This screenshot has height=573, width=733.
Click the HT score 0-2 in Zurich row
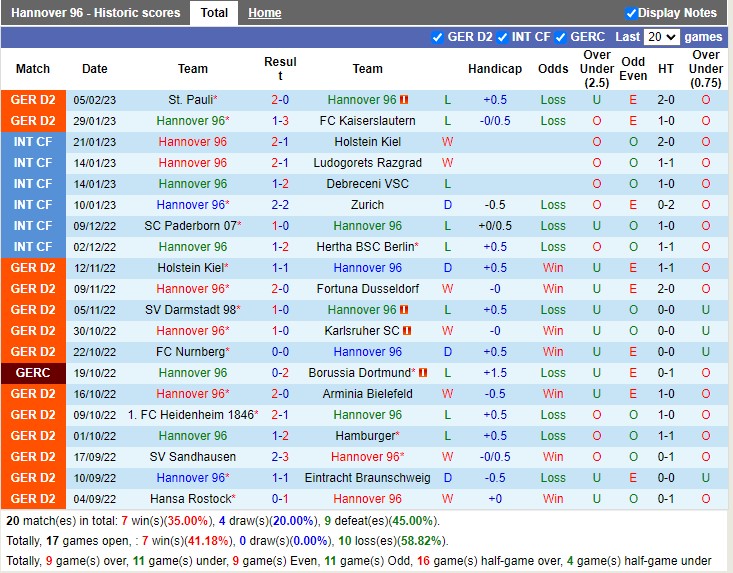click(666, 205)
